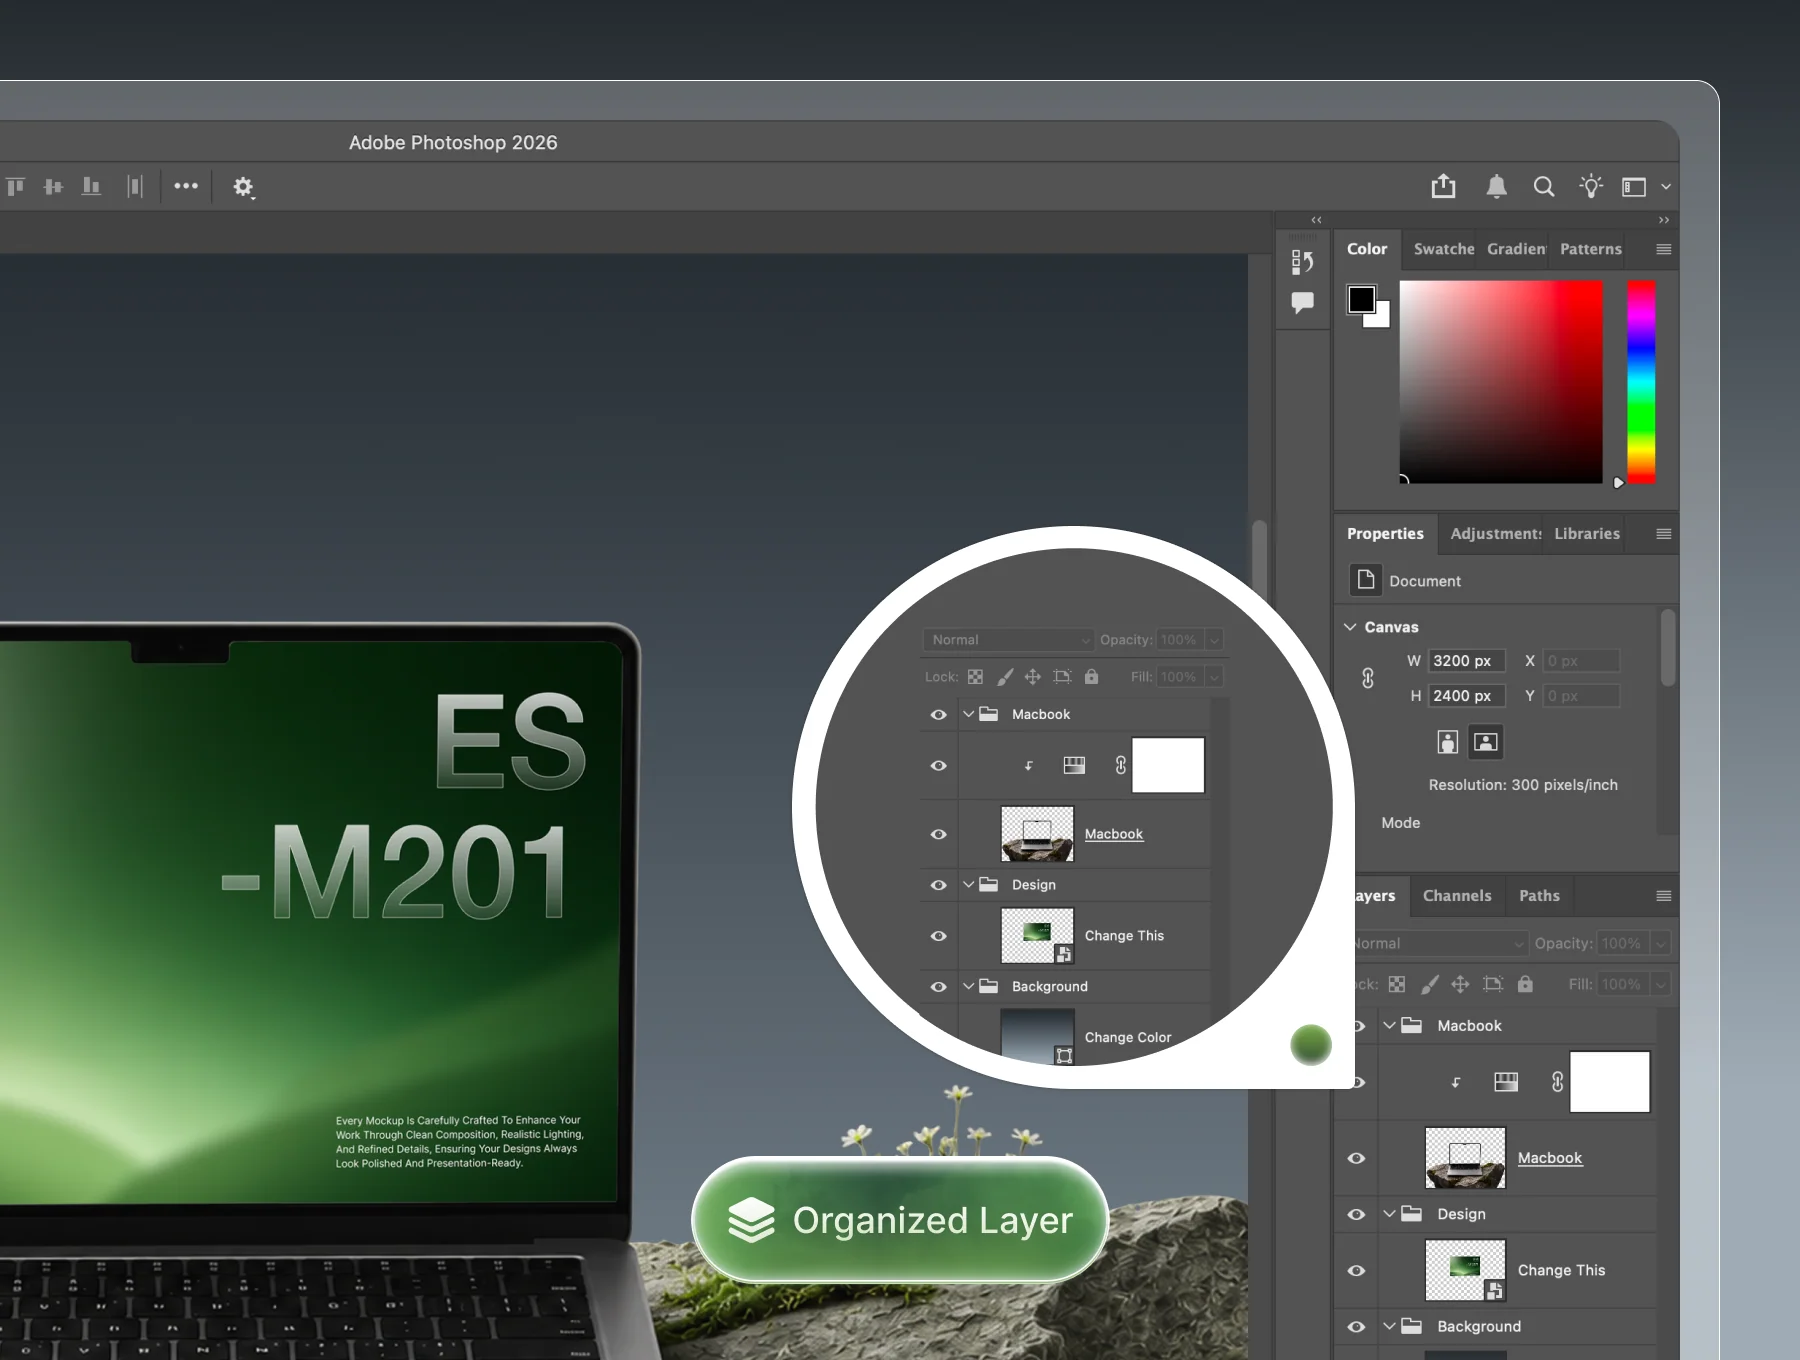1800x1360 pixels.
Task: Click the foreground color swatch
Action: tap(1361, 299)
